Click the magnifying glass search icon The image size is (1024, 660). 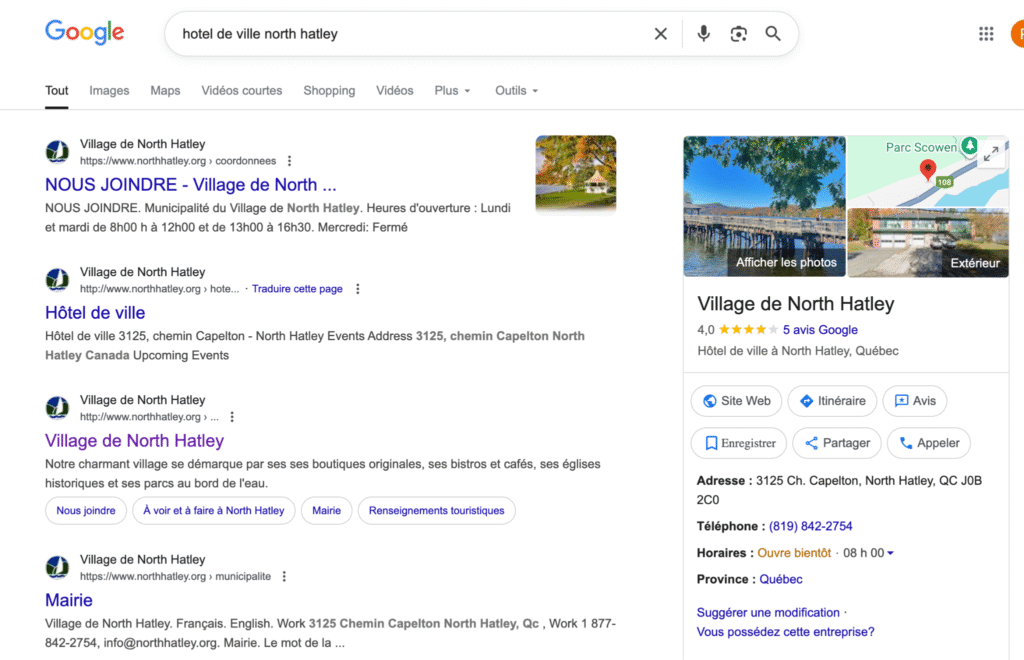pos(773,34)
